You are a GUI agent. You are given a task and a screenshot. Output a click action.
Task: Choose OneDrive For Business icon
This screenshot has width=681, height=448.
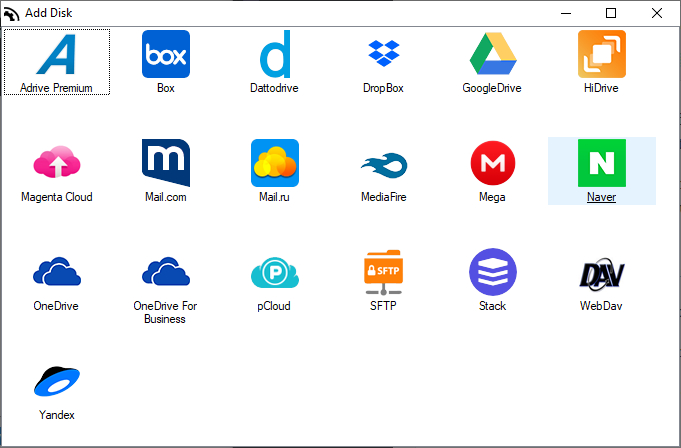point(166,272)
